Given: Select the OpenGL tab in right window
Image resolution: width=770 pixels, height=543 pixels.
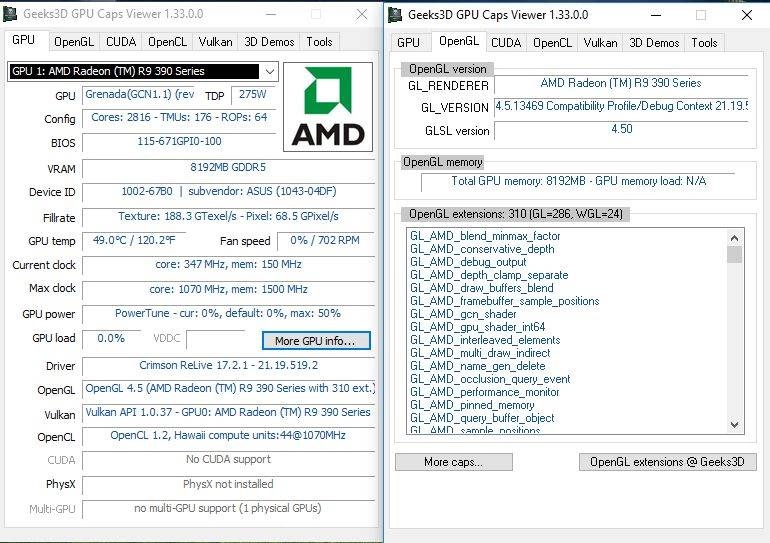Looking at the screenshot, I should 459,41.
